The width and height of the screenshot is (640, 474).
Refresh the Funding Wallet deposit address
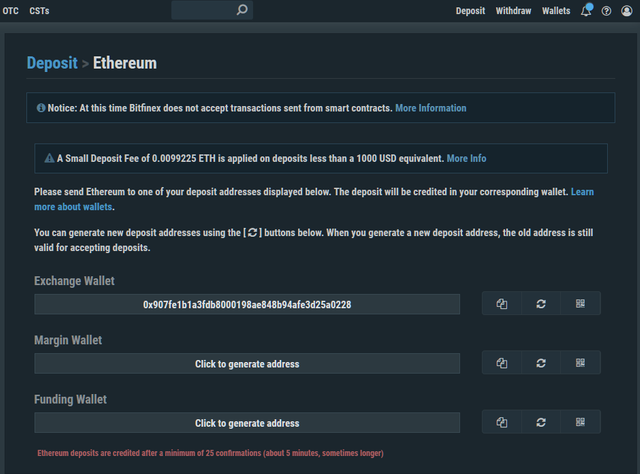click(x=541, y=422)
